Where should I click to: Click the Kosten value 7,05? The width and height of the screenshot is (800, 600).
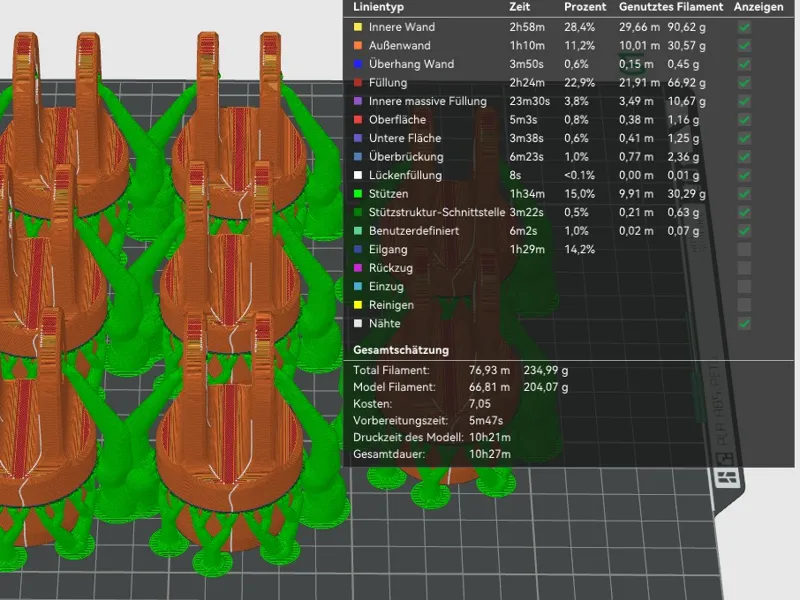(480, 404)
